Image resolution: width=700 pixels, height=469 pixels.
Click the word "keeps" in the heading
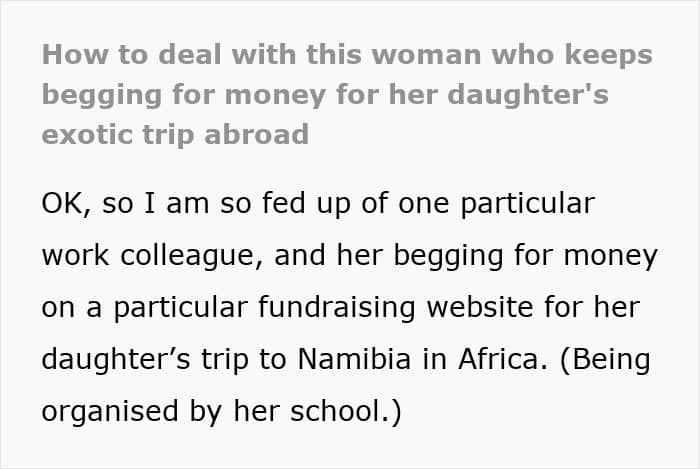click(608, 56)
